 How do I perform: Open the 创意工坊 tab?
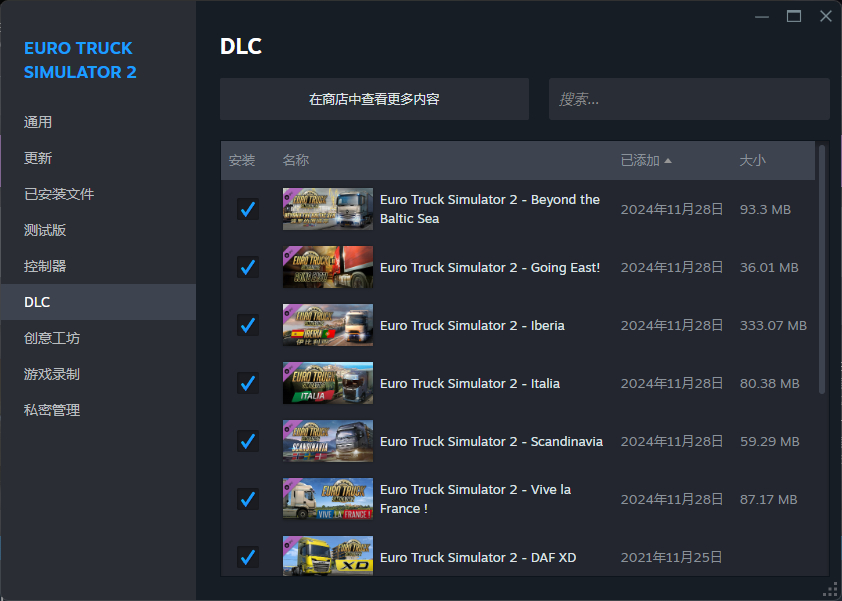pos(98,338)
